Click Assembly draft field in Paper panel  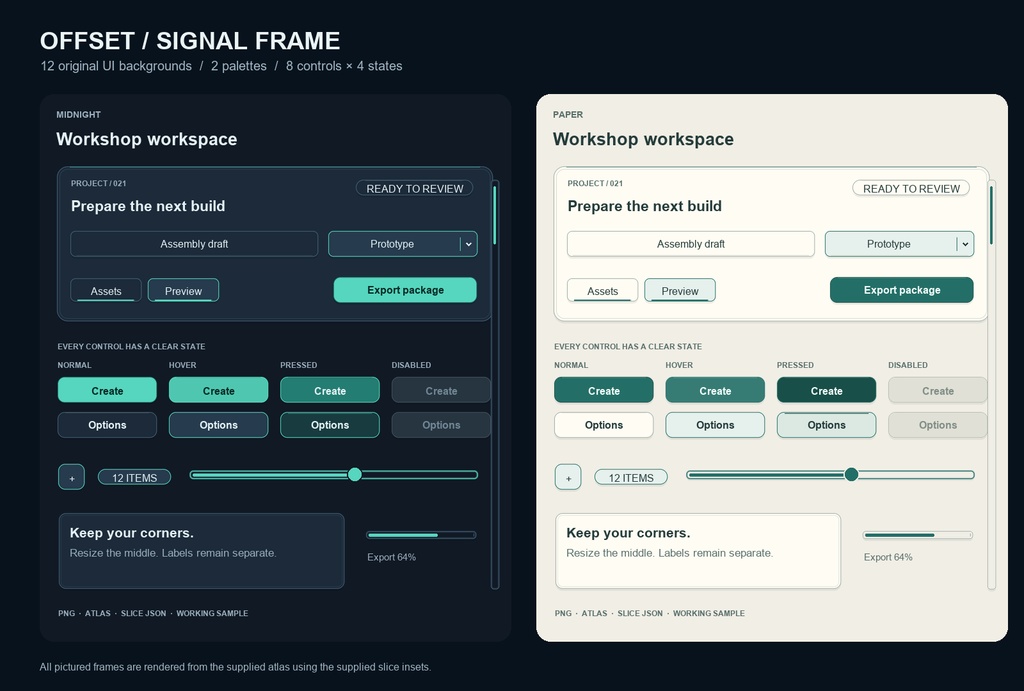(691, 244)
